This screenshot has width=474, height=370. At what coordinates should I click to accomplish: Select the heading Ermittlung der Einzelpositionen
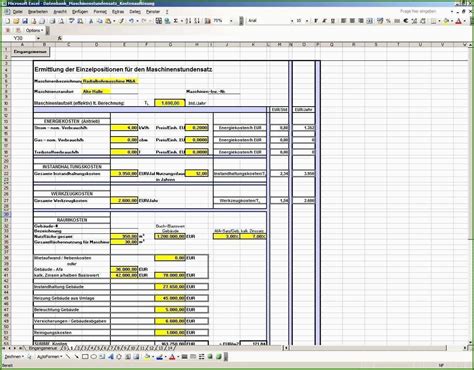coord(123,70)
